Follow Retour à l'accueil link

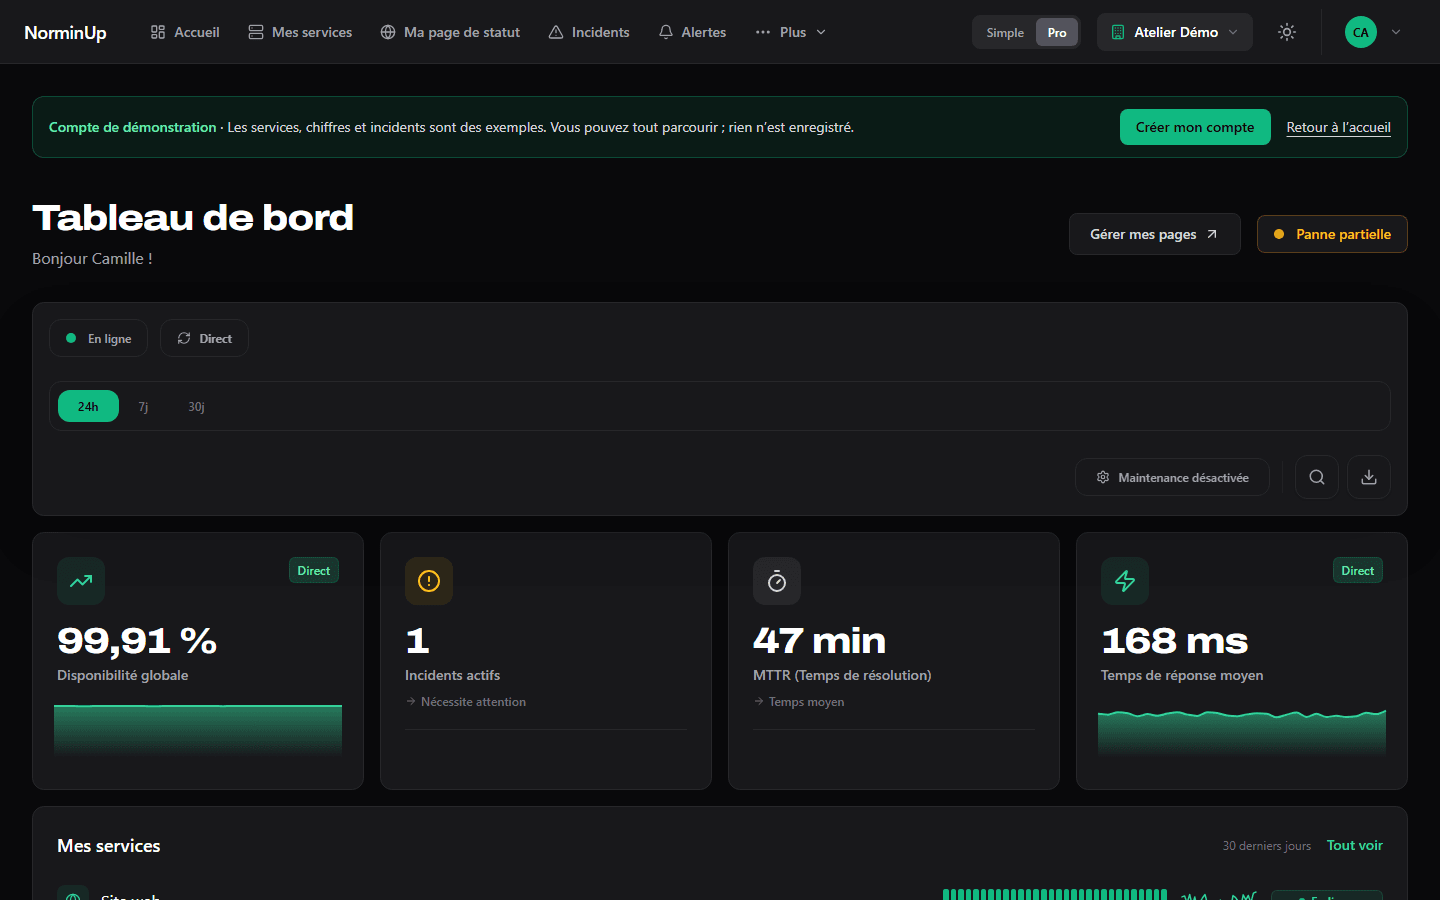[x=1338, y=127]
